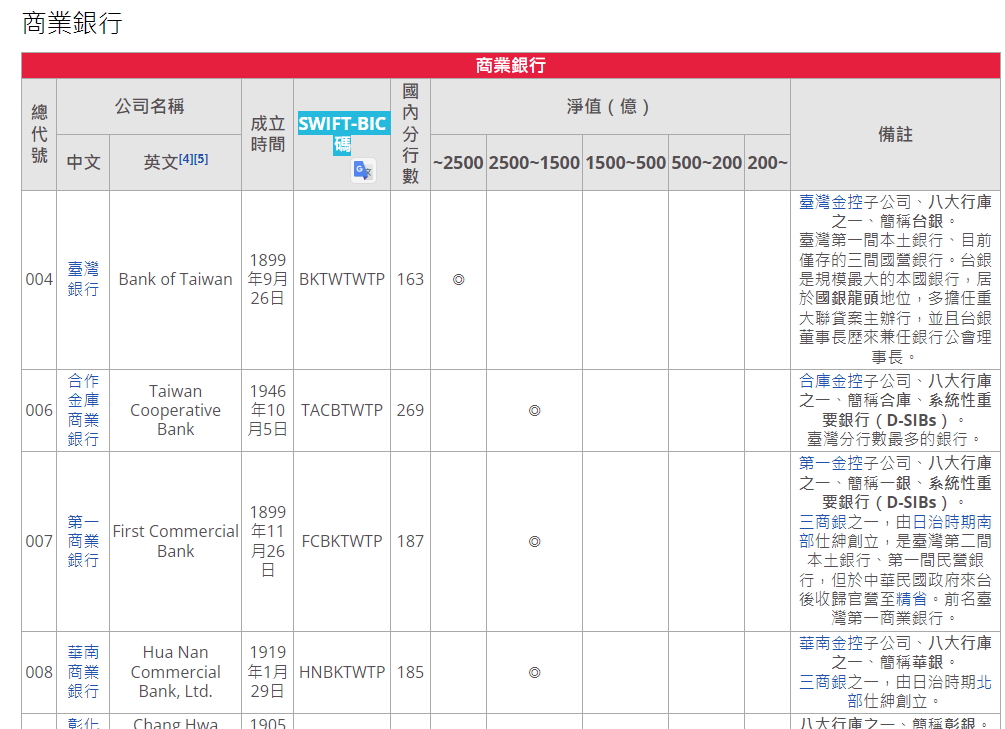Viewport: 1005px width, 729px height.
Task: Open the 臺灣金控 link in notes
Action: click(831, 202)
